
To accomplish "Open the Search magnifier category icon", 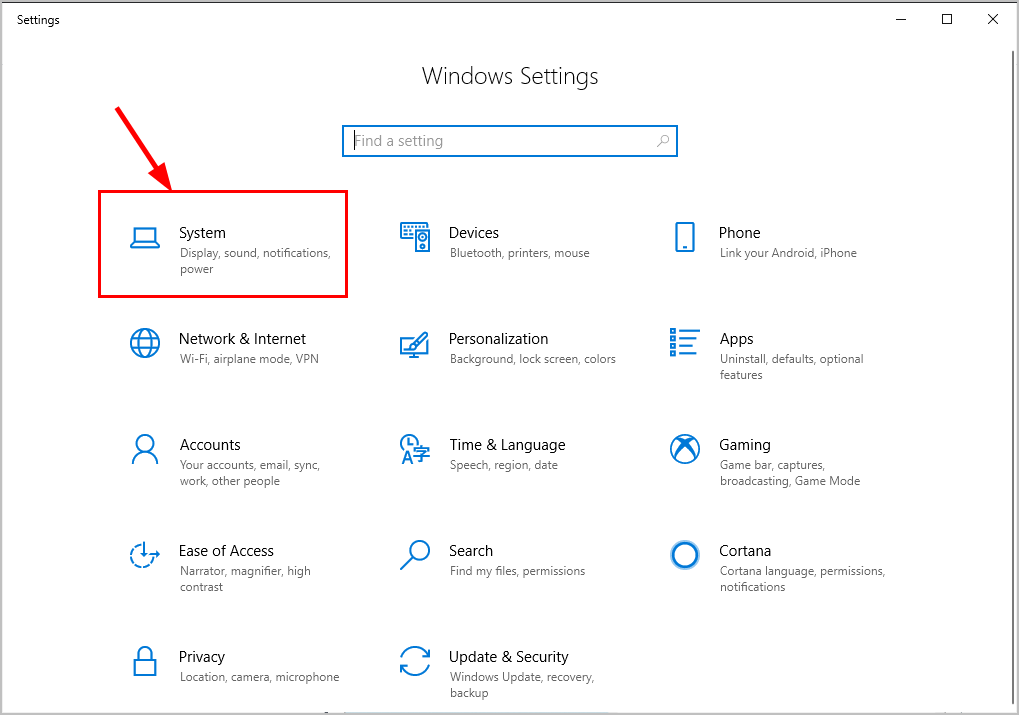I will [x=415, y=555].
